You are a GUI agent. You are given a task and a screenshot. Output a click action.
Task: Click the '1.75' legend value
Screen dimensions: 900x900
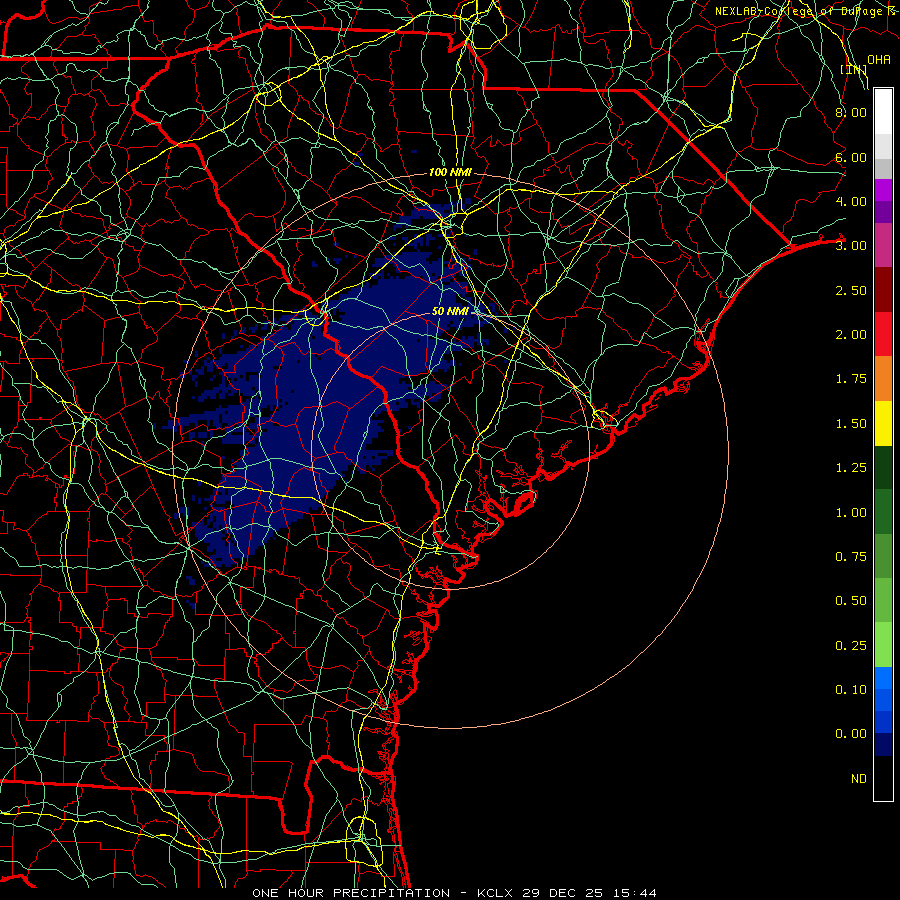pyautogui.click(x=851, y=379)
